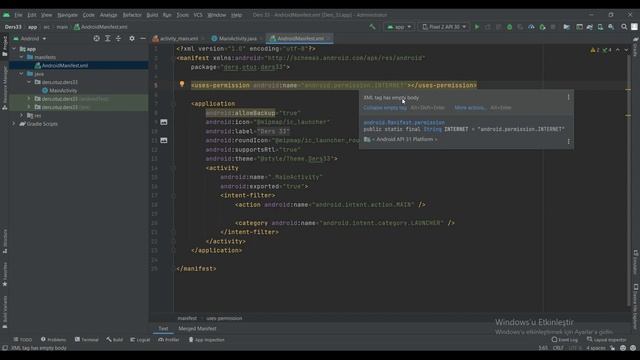
Task: Open the Android project view dropdown
Action: pyautogui.click(x=30, y=39)
